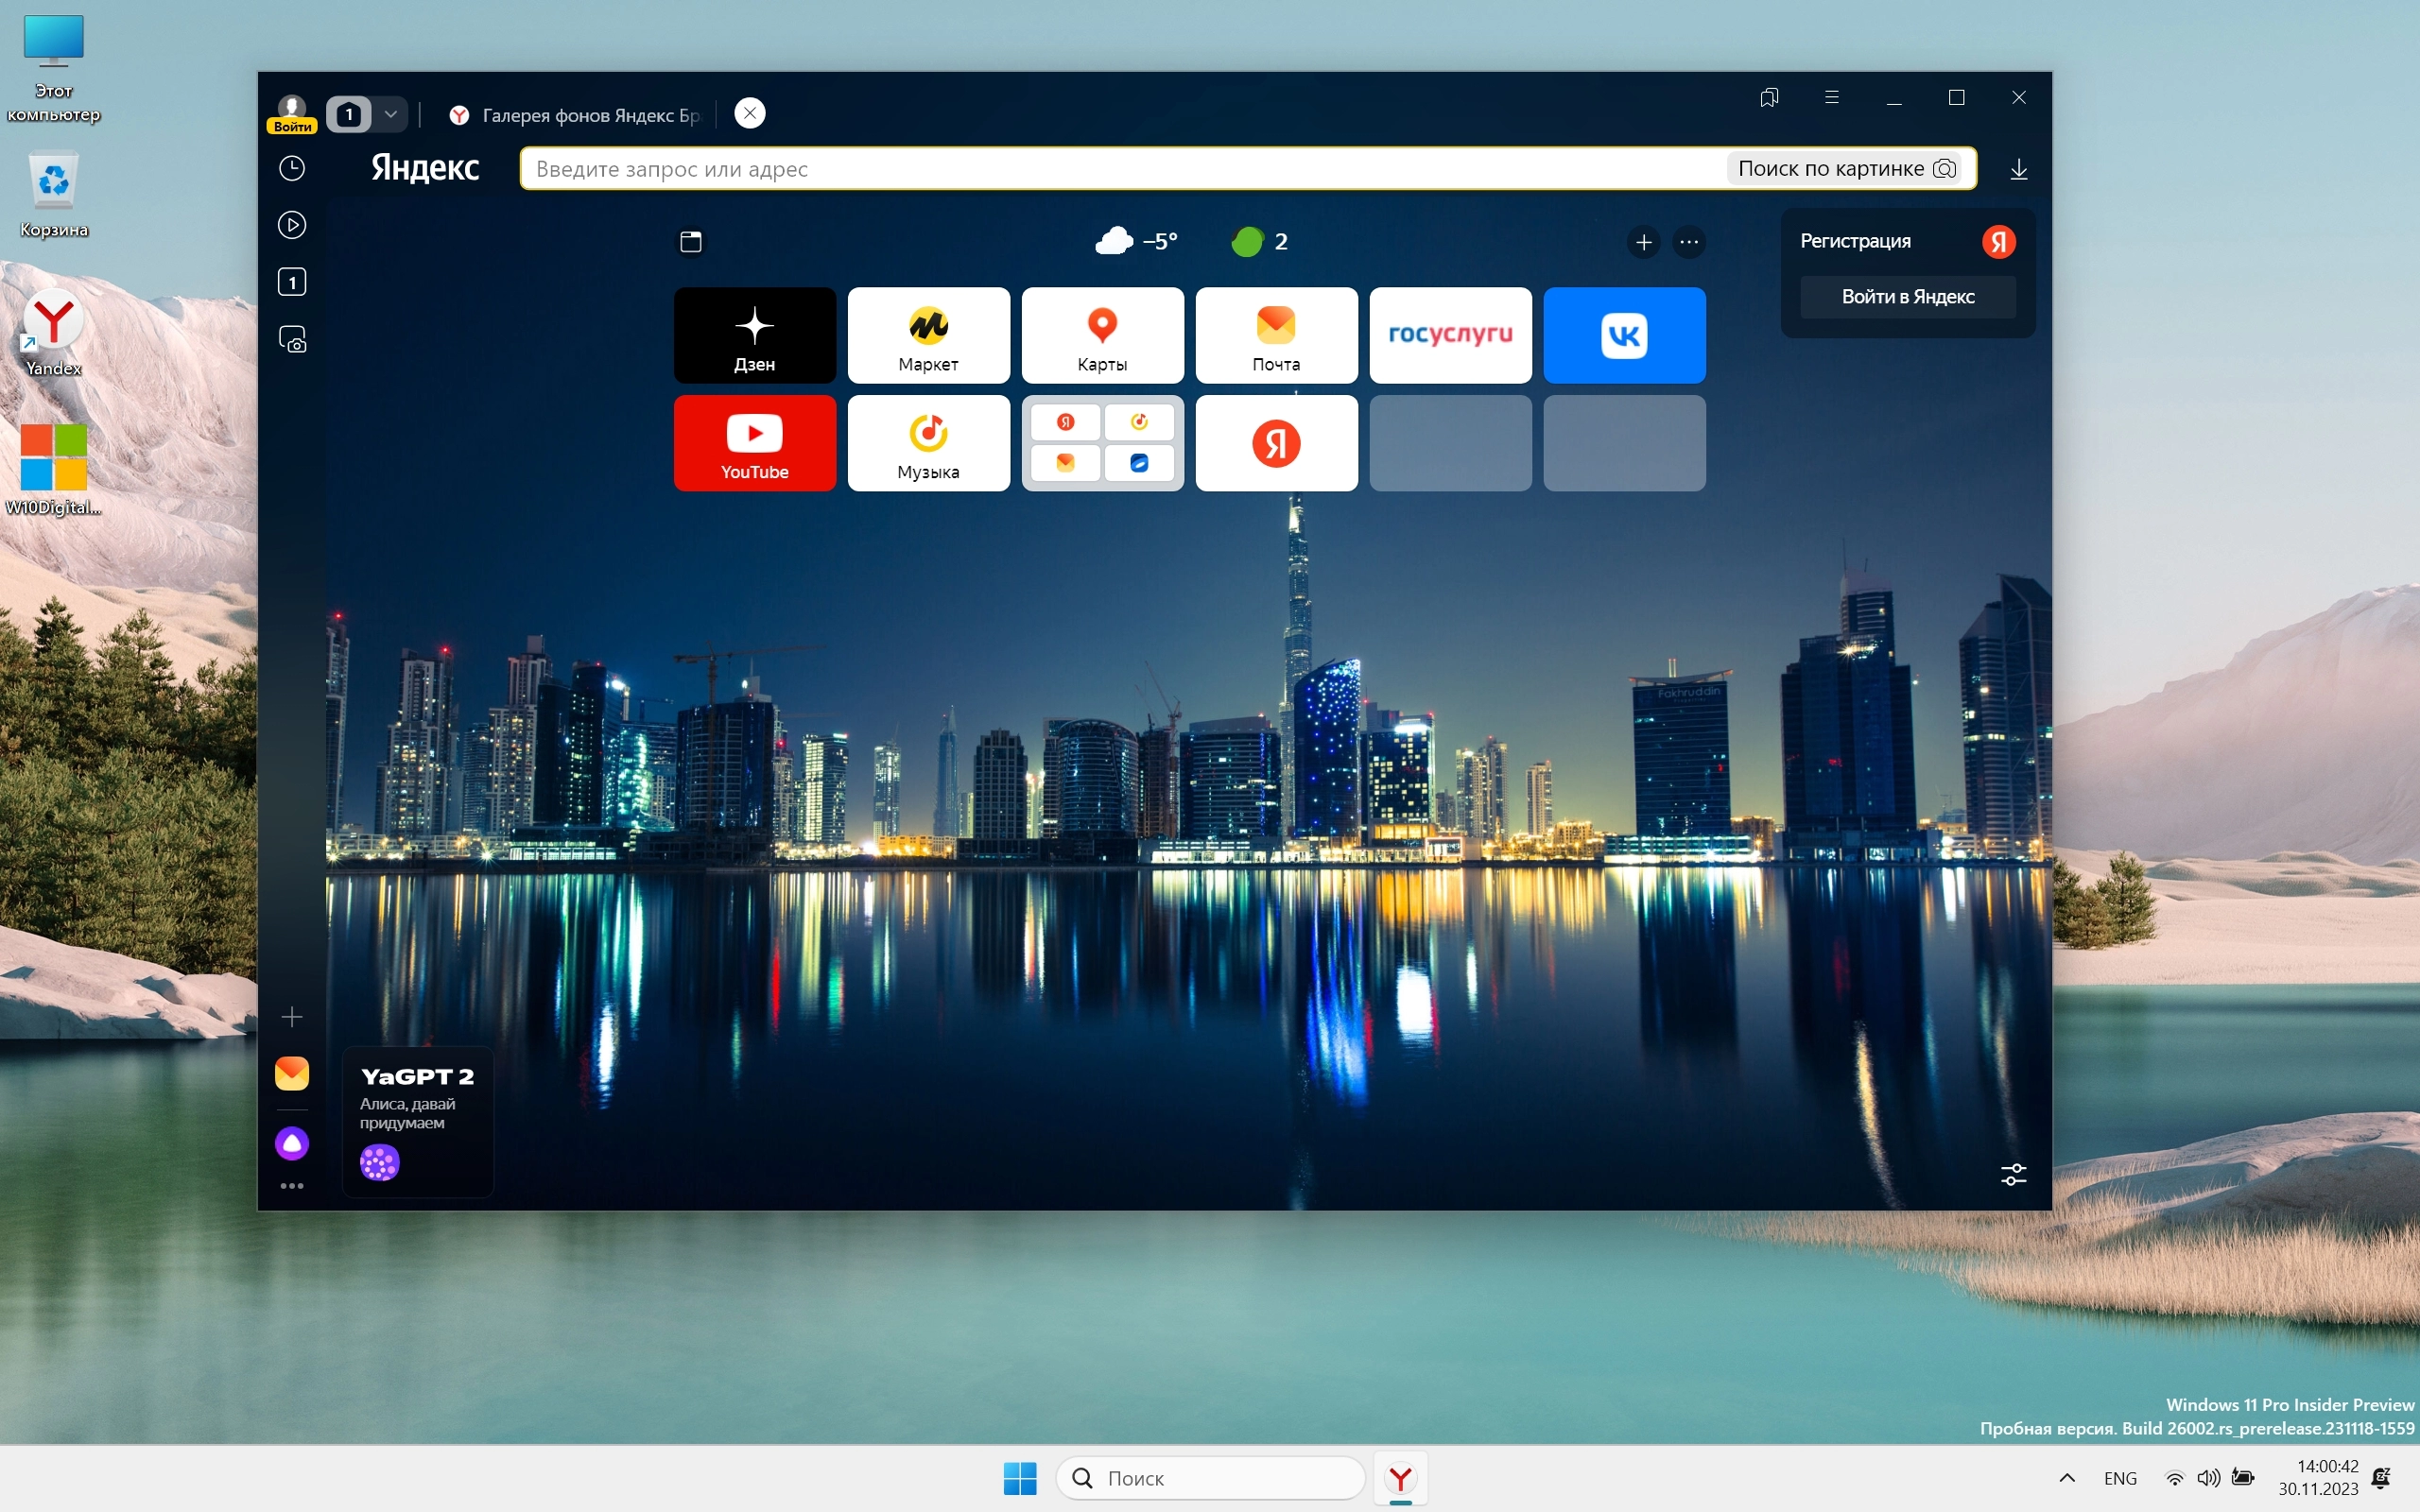Open the video player sidebar icon
The image size is (2420, 1512).
(291, 225)
